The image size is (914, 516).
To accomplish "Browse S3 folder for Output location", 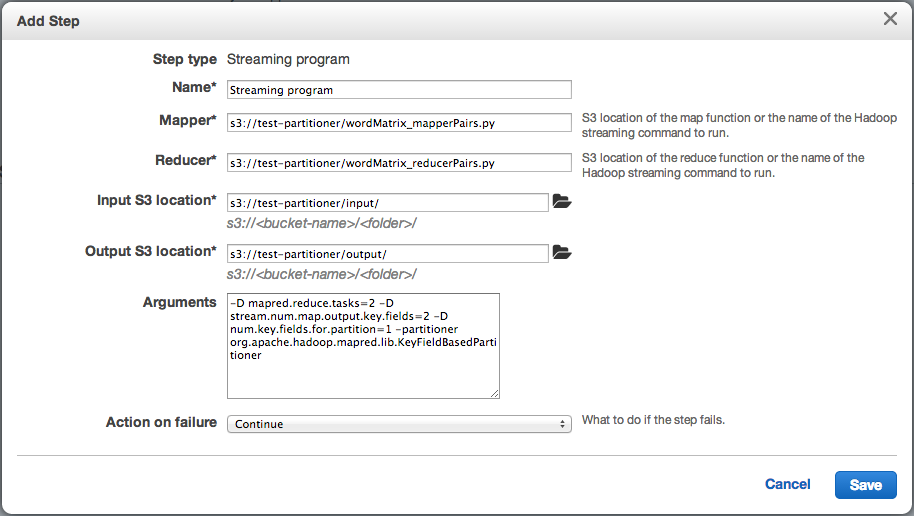I will 562,253.
